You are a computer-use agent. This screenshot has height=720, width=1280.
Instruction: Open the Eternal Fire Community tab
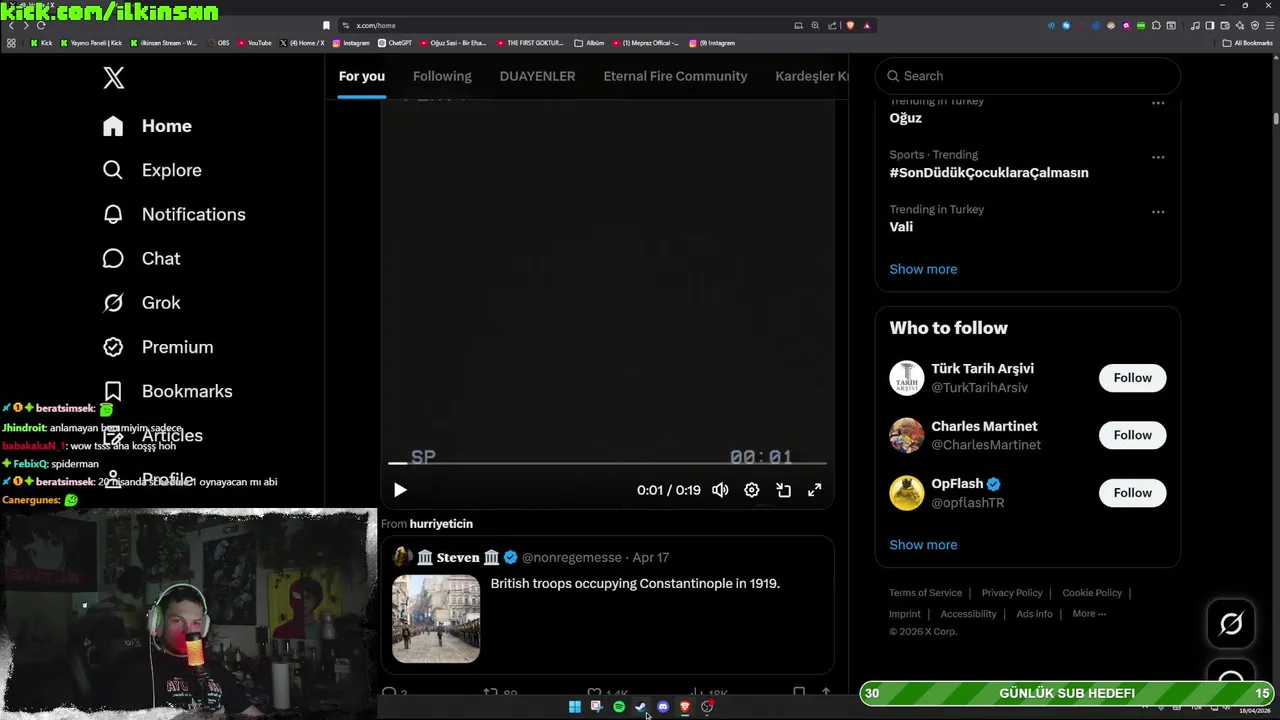[x=675, y=76]
